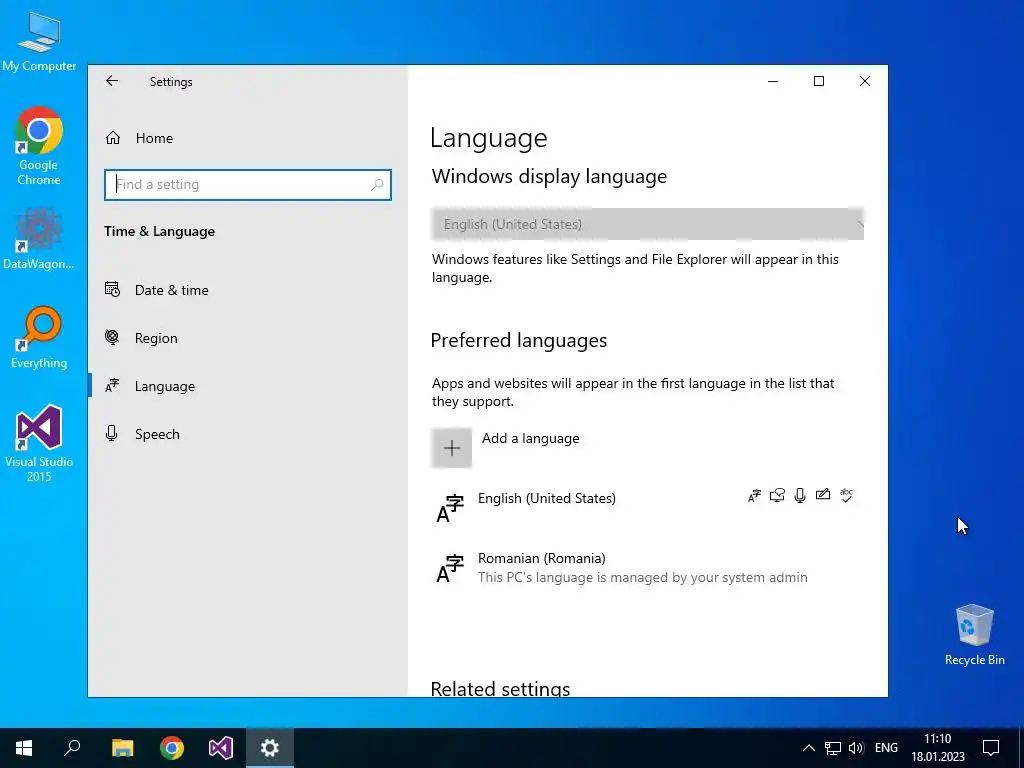This screenshot has width=1024, height=768.
Task: Open Google Chrome desktop shortcut
Action: coord(39,146)
